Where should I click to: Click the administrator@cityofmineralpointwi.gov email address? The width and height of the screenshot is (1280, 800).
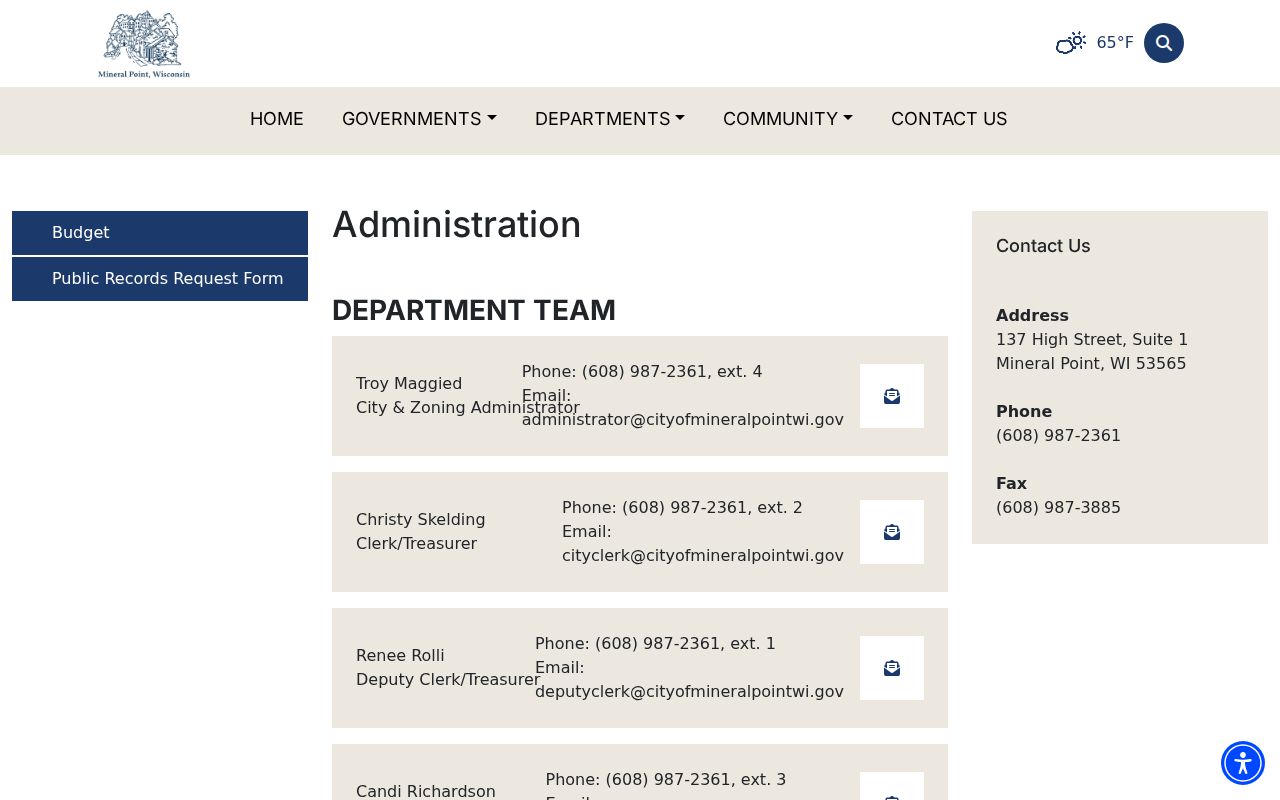click(683, 420)
